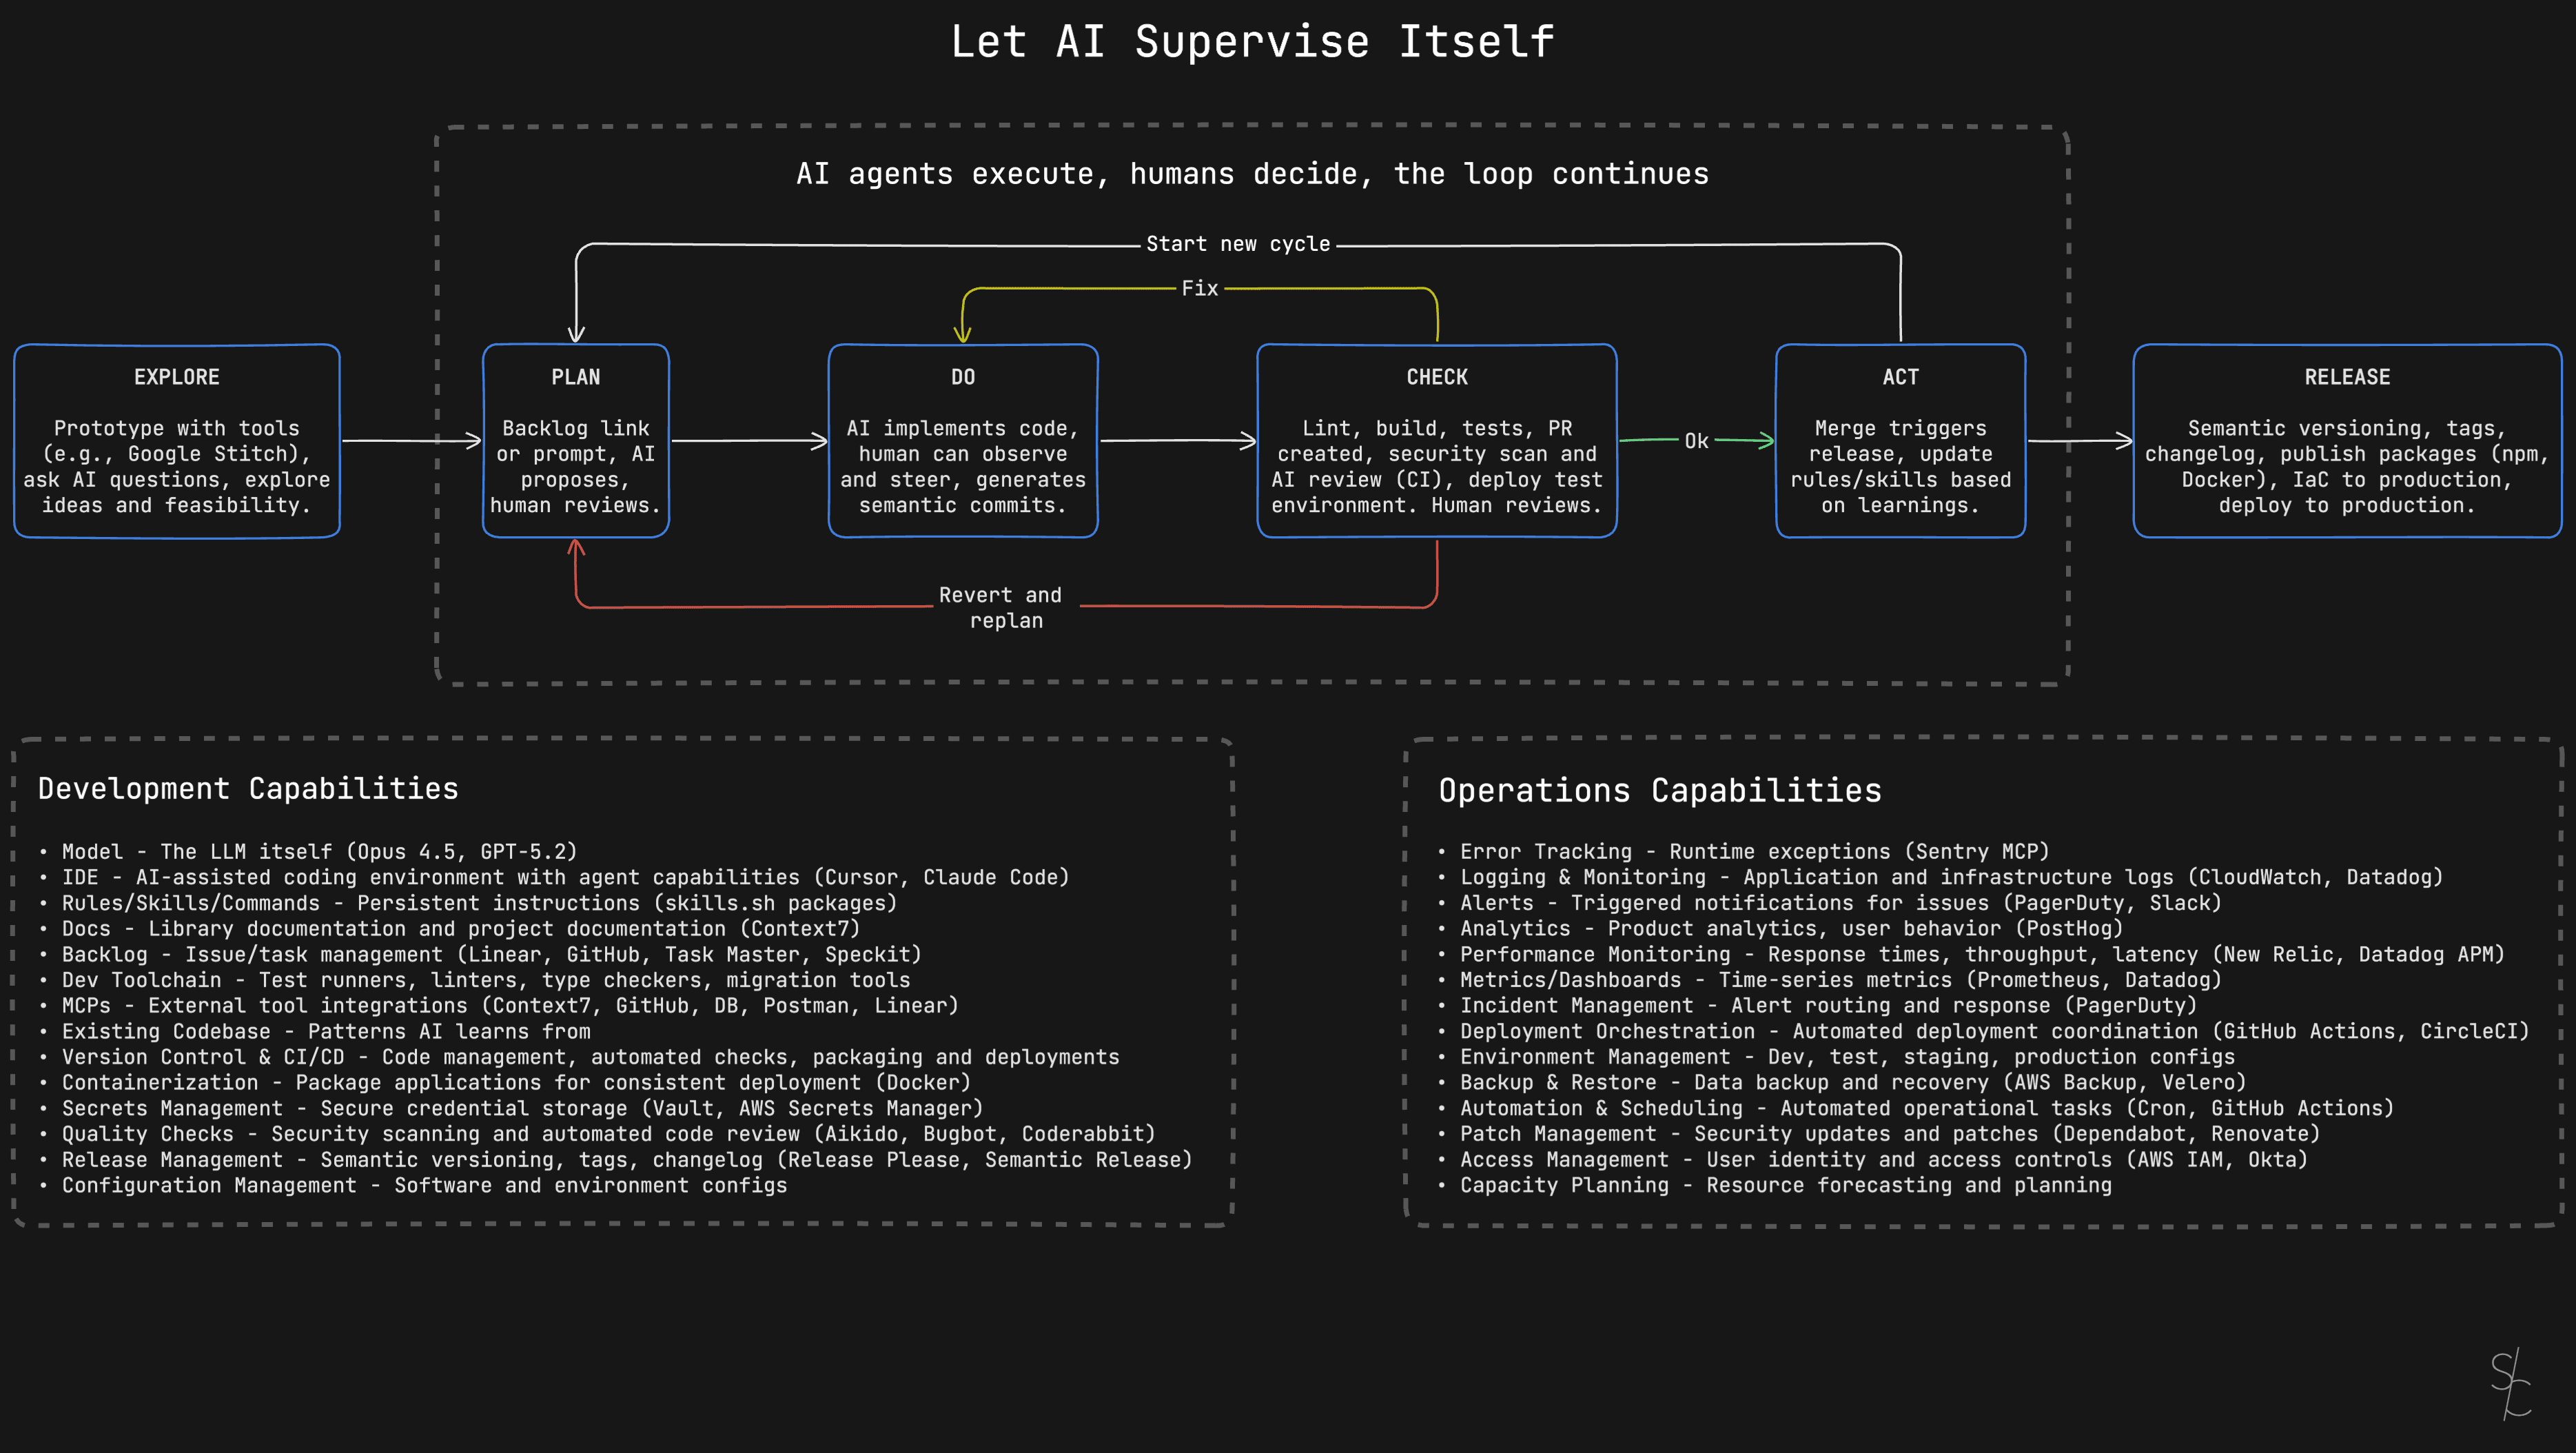Click the 'Revert and replan' arrow label
The width and height of the screenshot is (2576, 1453).
click(x=999, y=607)
